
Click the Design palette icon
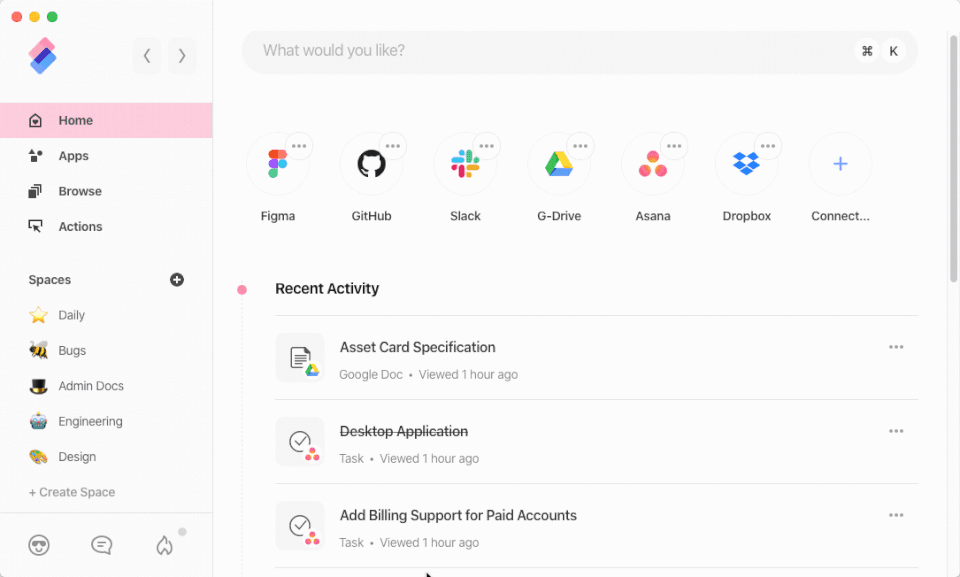point(38,457)
